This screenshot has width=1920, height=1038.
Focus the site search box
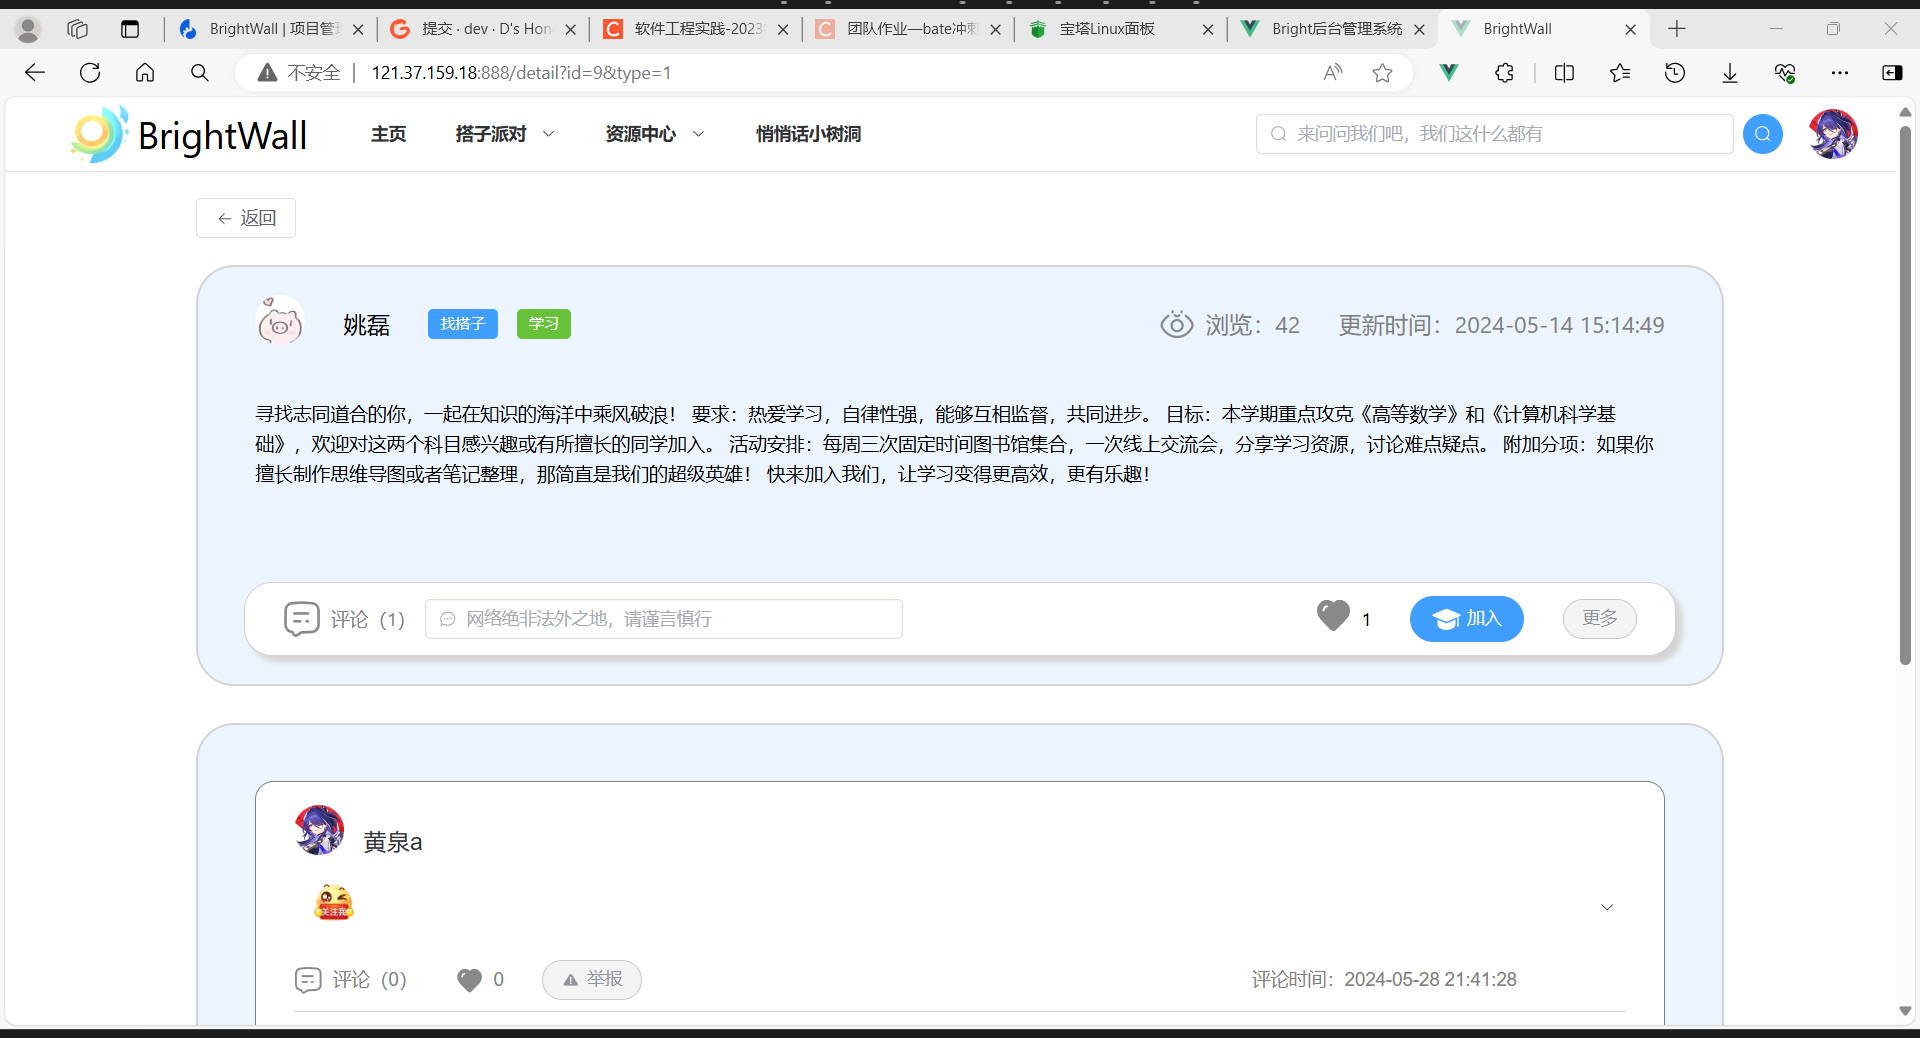click(x=1494, y=134)
